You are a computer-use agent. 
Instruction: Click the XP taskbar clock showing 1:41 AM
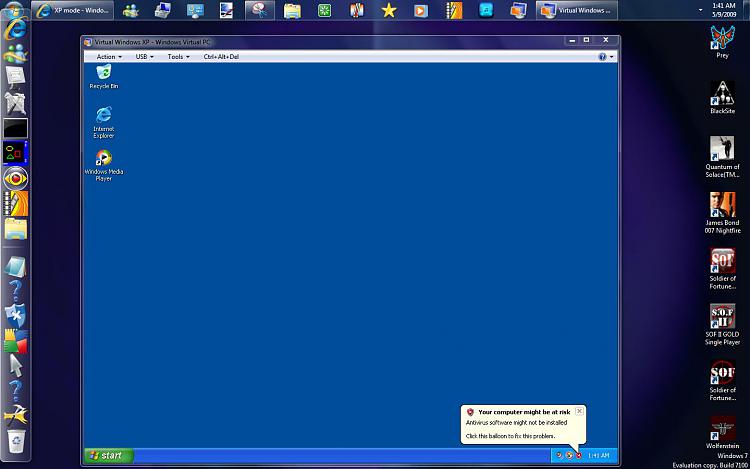pyautogui.click(x=598, y=456)
